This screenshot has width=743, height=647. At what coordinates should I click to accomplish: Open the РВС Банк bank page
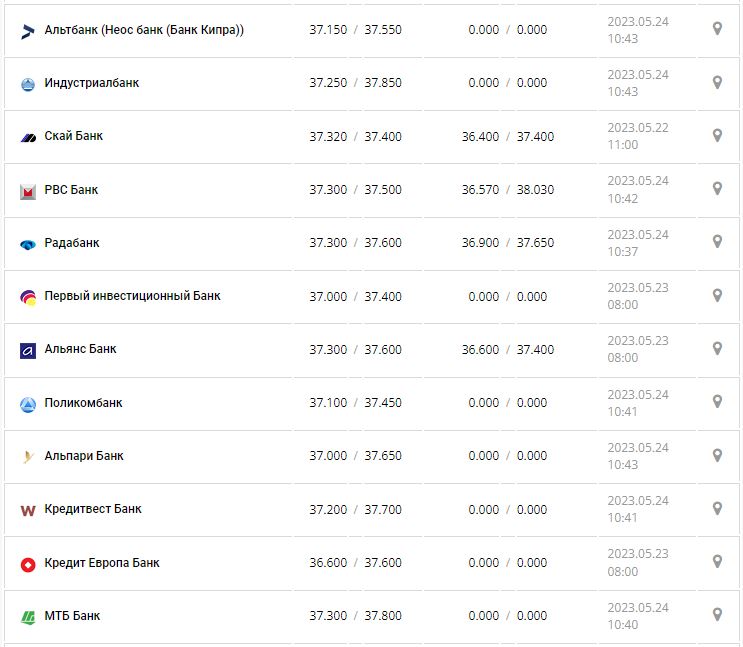click(x=71, y=190)
